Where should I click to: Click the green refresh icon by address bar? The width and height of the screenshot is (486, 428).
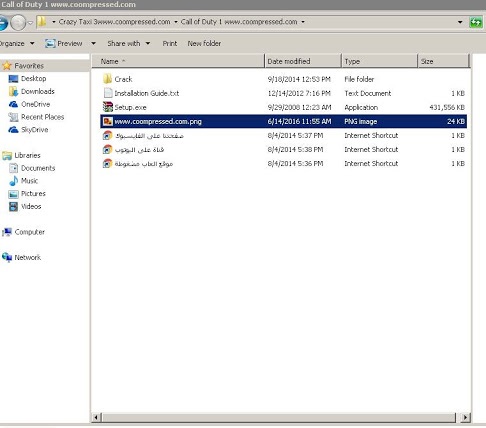[476, 22]
